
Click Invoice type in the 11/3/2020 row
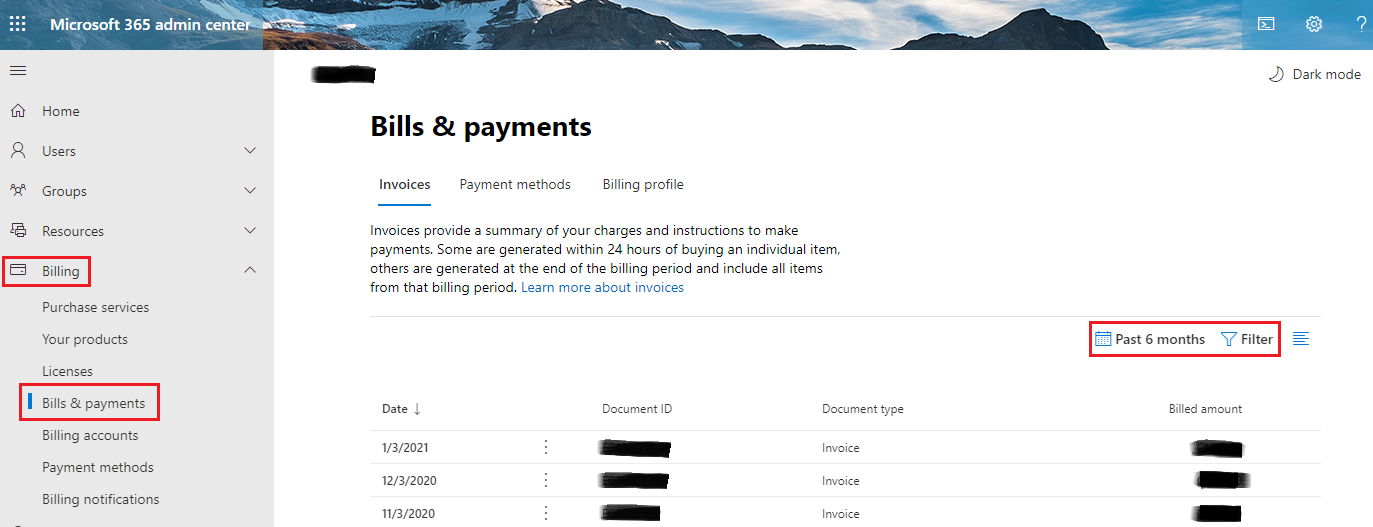[841, 514]
